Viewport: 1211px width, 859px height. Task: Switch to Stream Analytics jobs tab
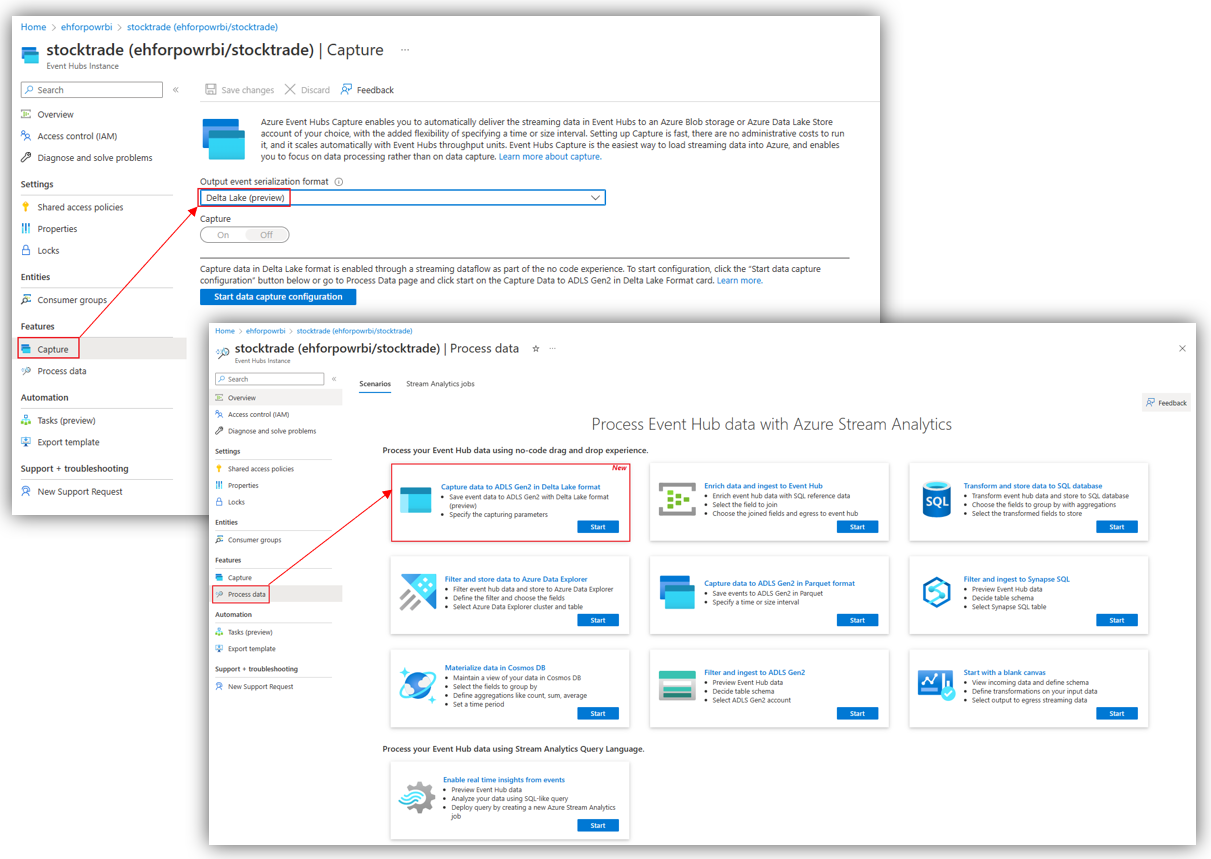[440, 384]
